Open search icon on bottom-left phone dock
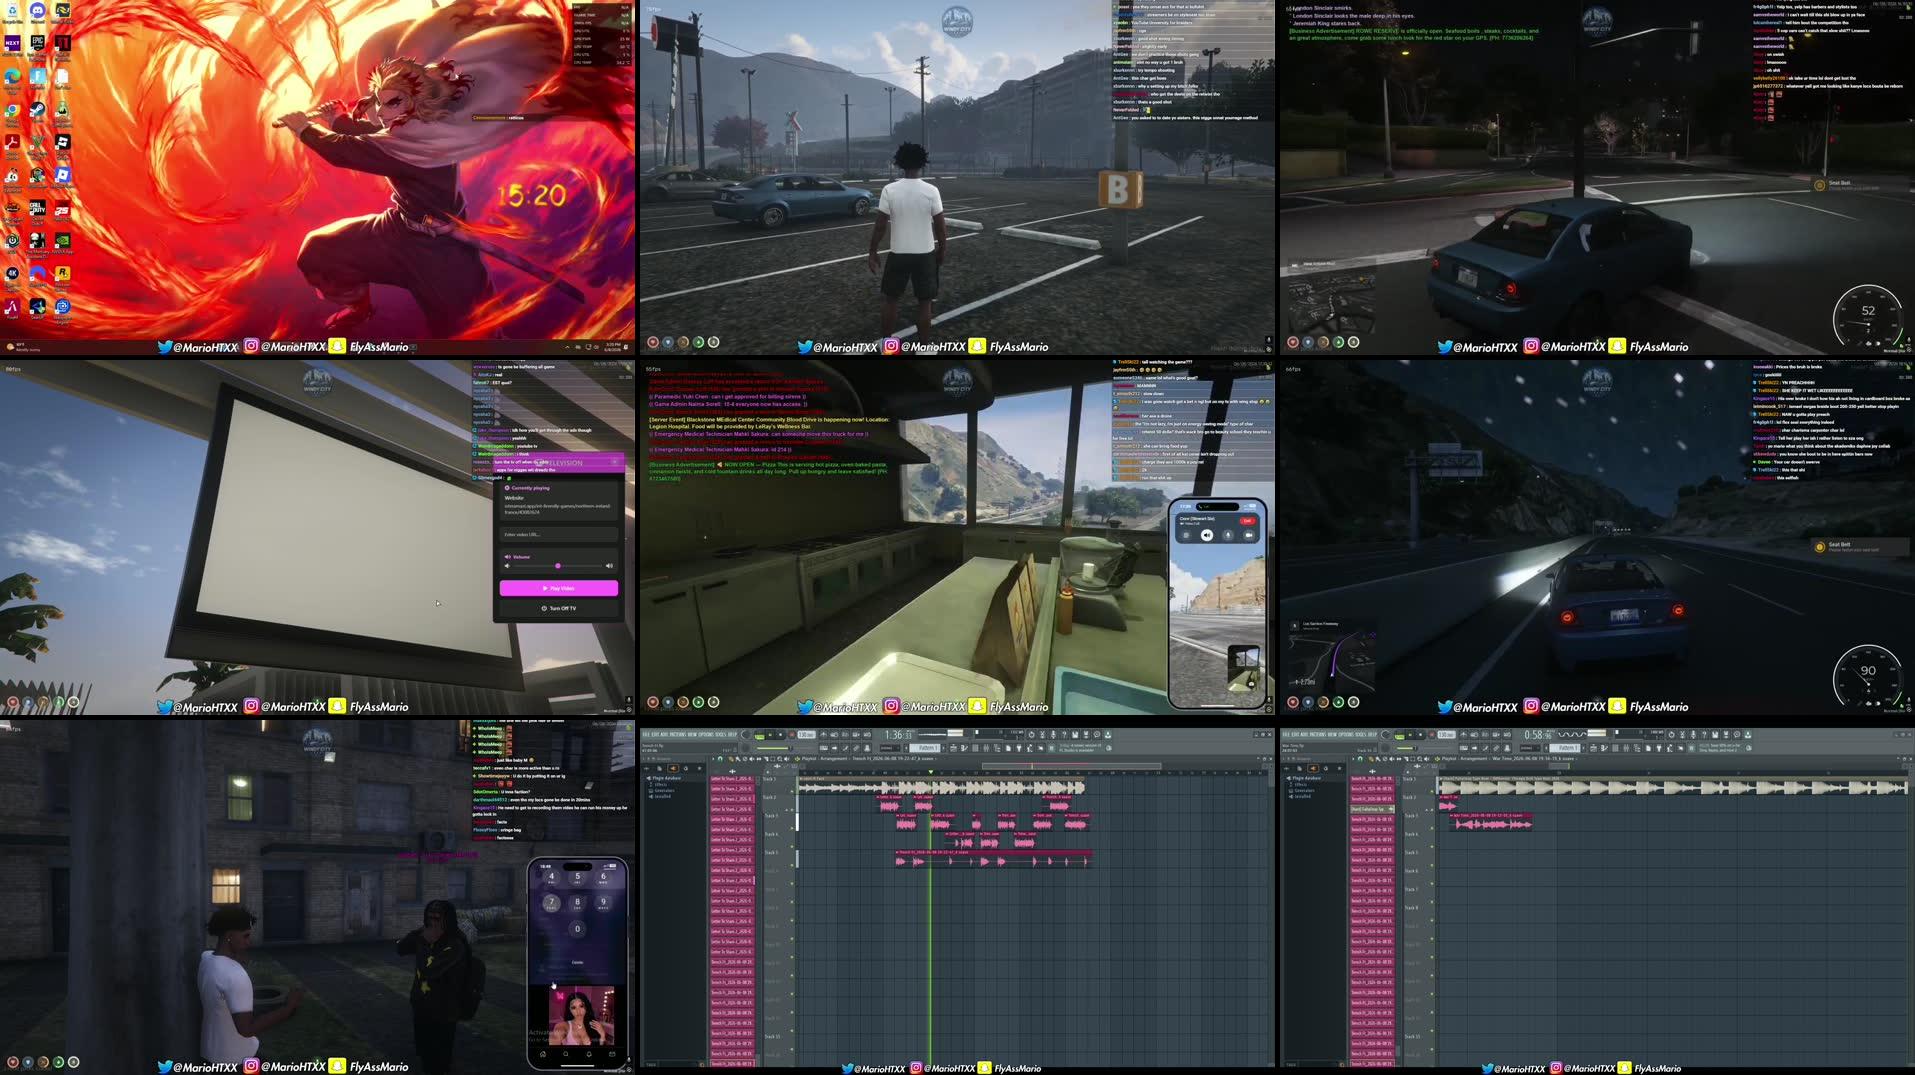Image resolution: width=1915 pixels, height=1075 pixels. [566, 1053]
